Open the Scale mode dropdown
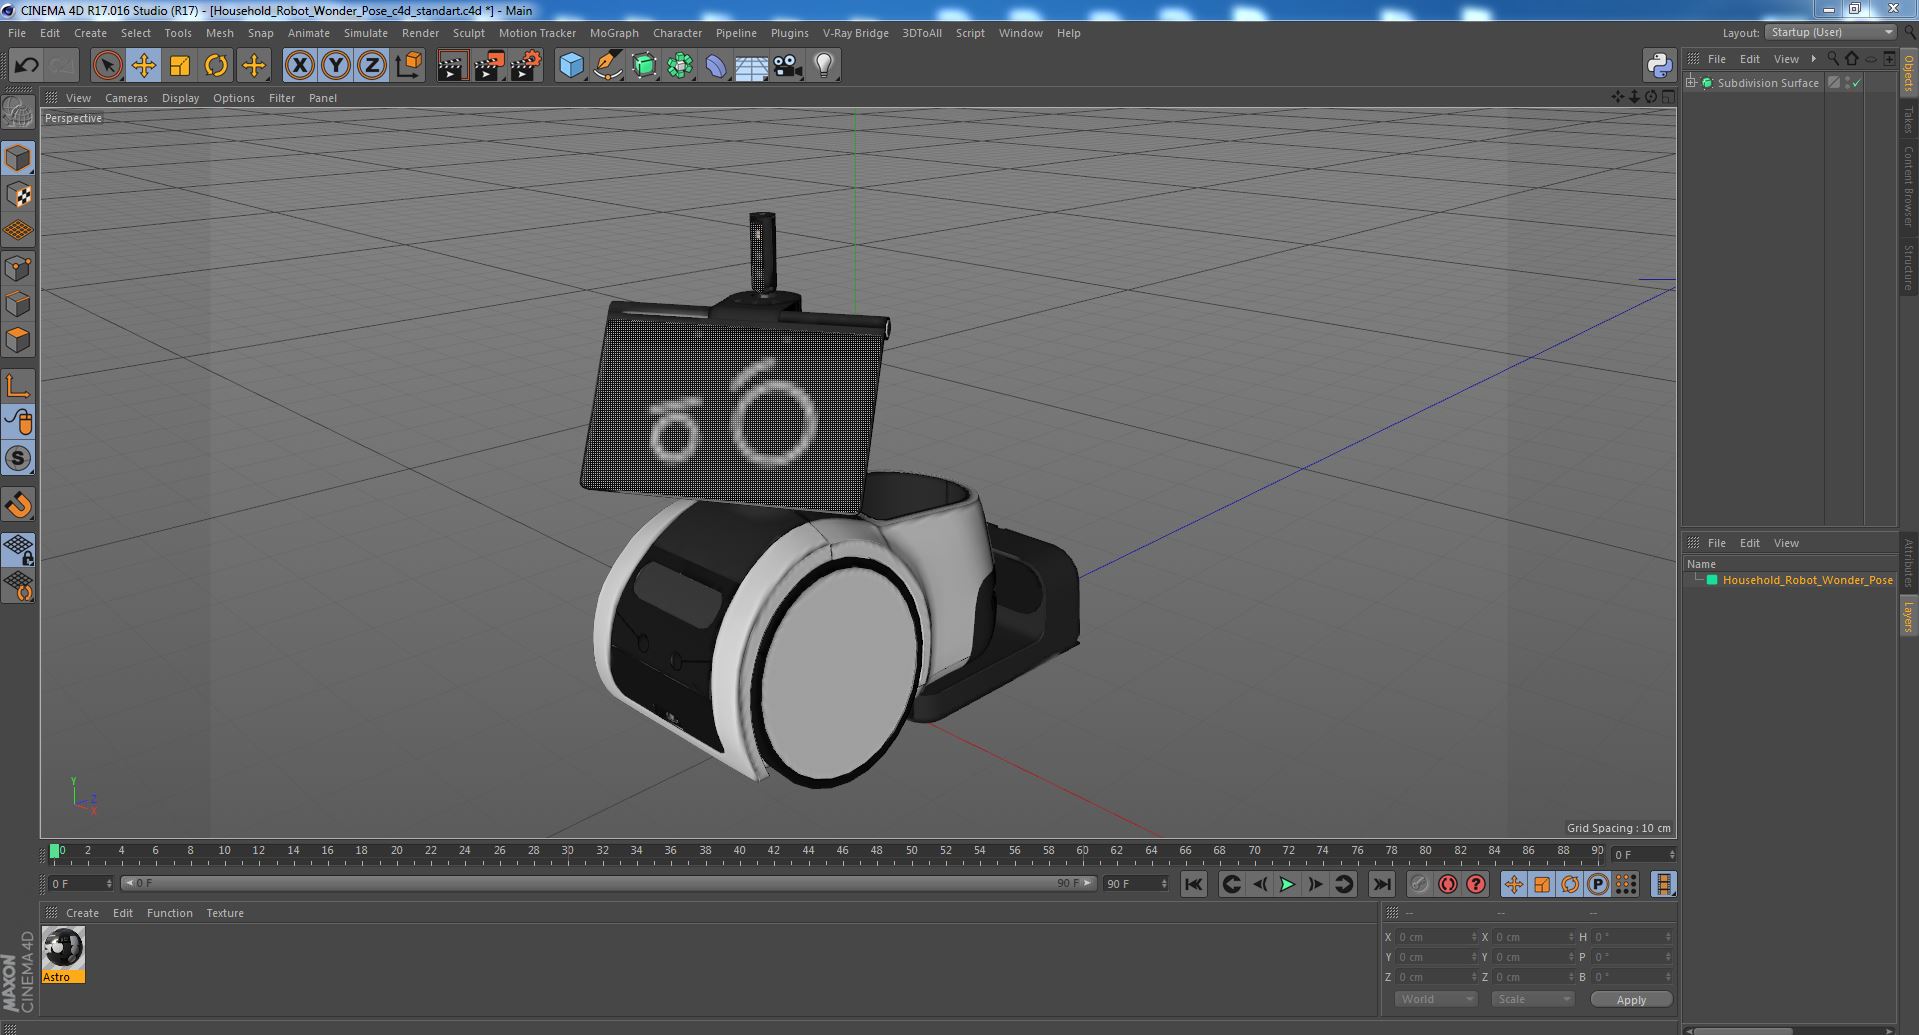 pos(1531,999)
